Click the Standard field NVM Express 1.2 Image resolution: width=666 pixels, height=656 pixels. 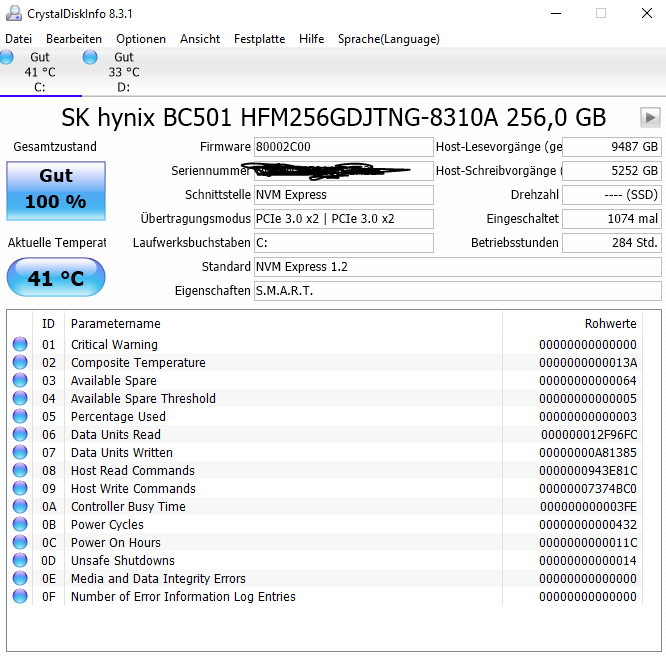pos(457,267)
